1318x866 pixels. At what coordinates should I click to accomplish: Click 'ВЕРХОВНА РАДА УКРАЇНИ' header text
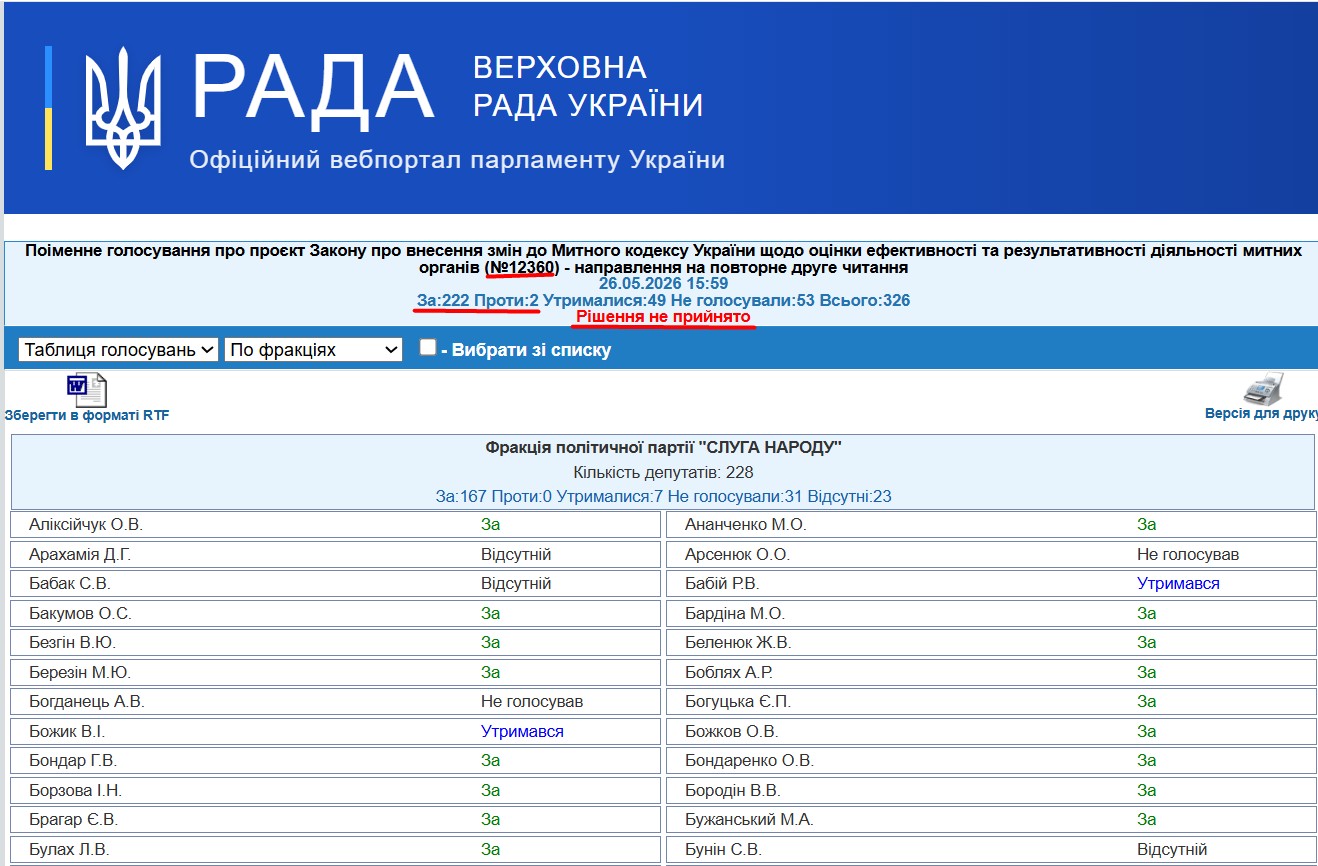(x=588, y=86)
